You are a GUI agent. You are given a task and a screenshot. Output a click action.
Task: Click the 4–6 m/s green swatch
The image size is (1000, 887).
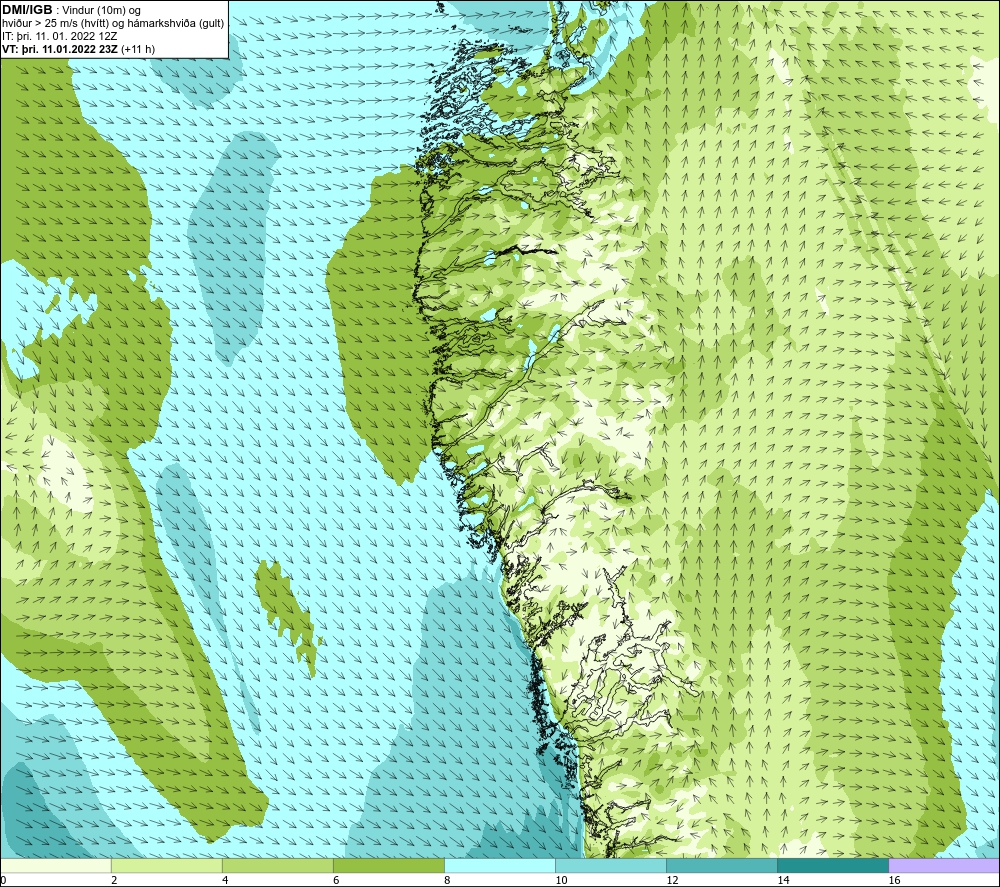click(x=278, y=866)
